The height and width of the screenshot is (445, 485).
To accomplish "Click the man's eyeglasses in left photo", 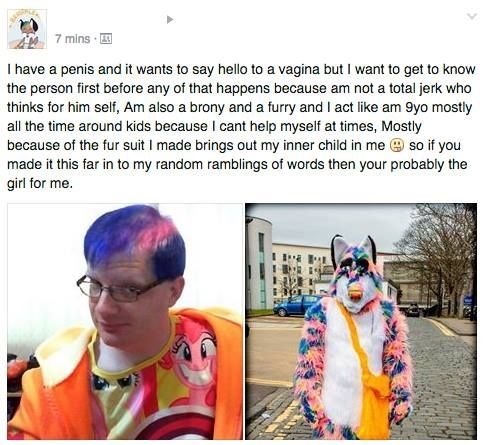I will [x=117, y=288].
